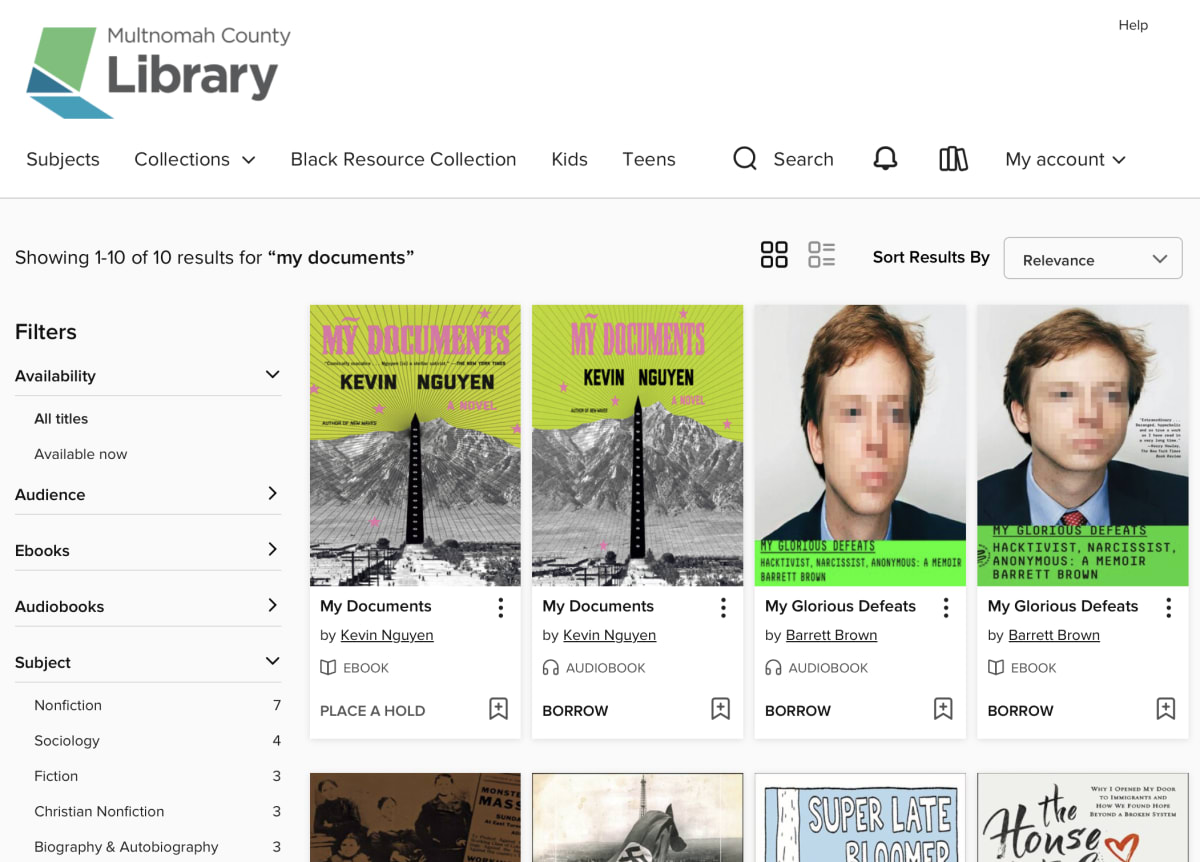The image size is (1200, 862).
Task: Open the Collections dropdown menu
Action: [195, 159]
